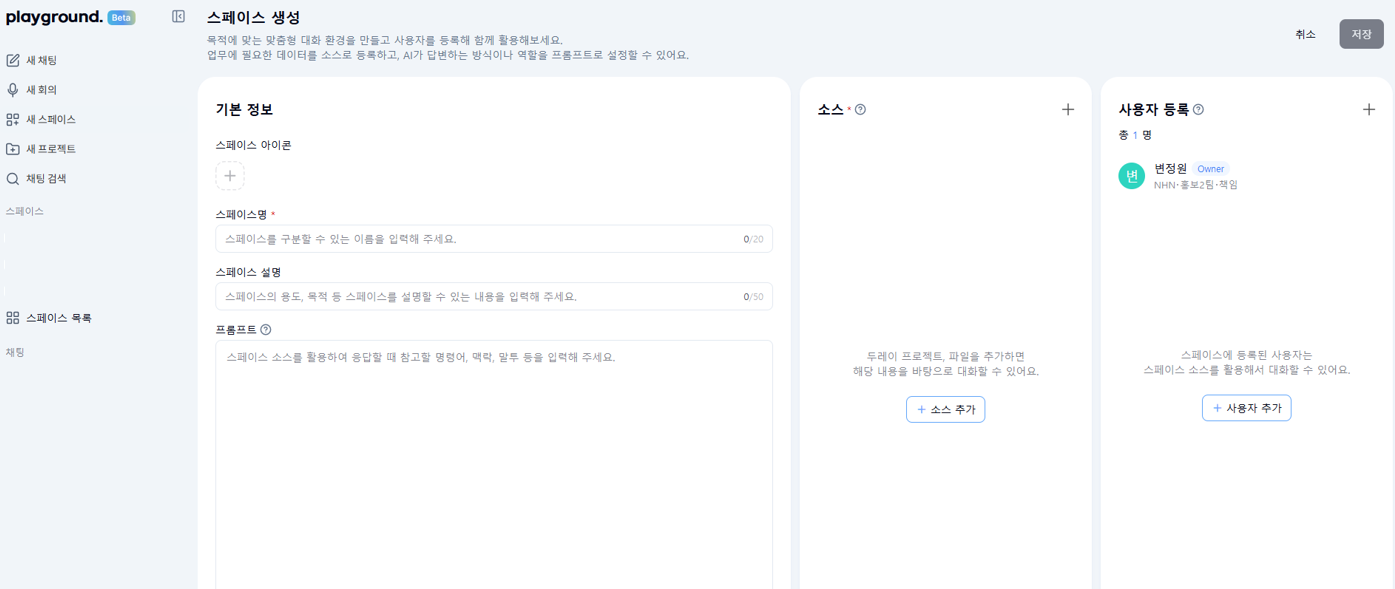Add a space icon with the plus box
The height and width of the screenshot is (589, 1395).
[230, 176]
